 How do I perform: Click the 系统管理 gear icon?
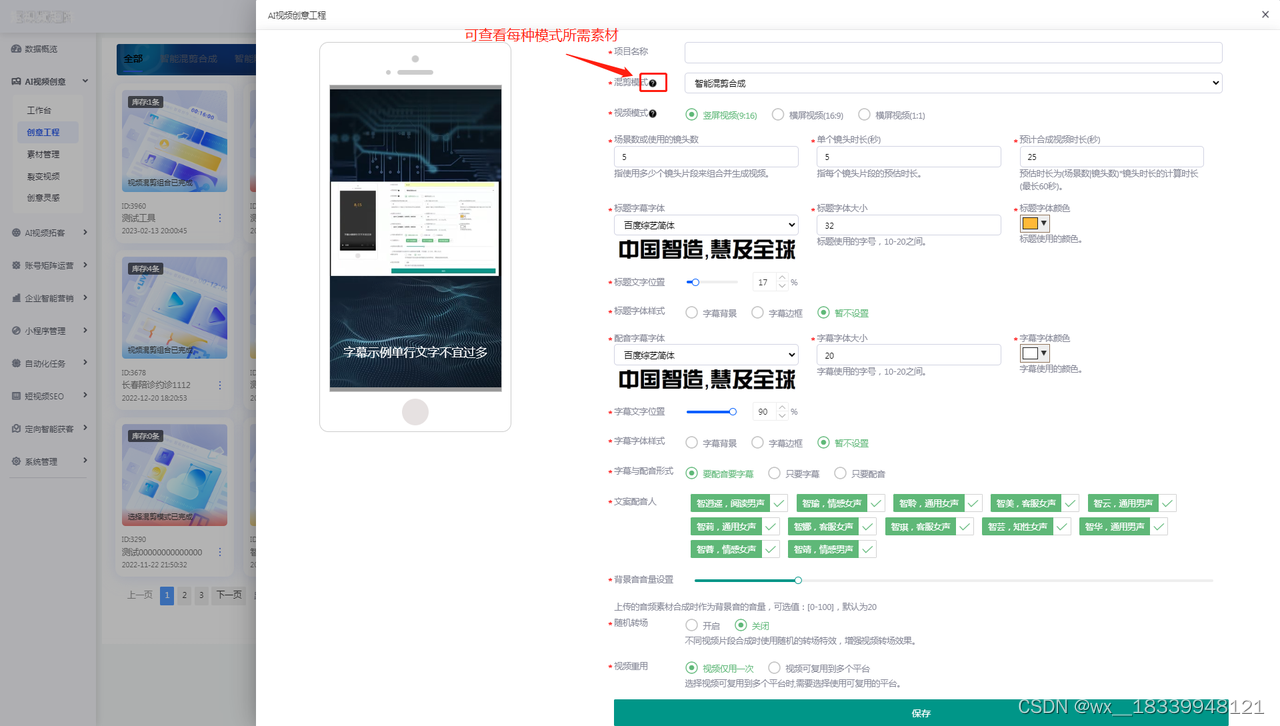(x=16, y=462)
